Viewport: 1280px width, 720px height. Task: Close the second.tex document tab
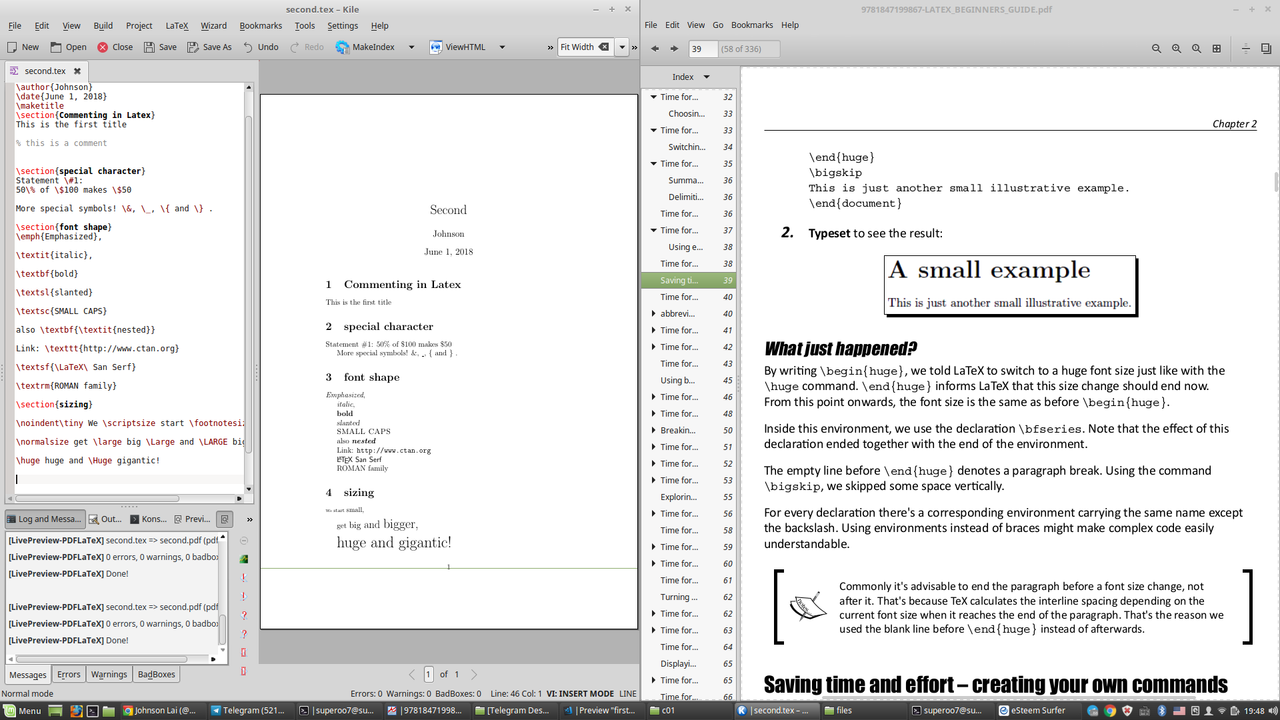[77, 71]
